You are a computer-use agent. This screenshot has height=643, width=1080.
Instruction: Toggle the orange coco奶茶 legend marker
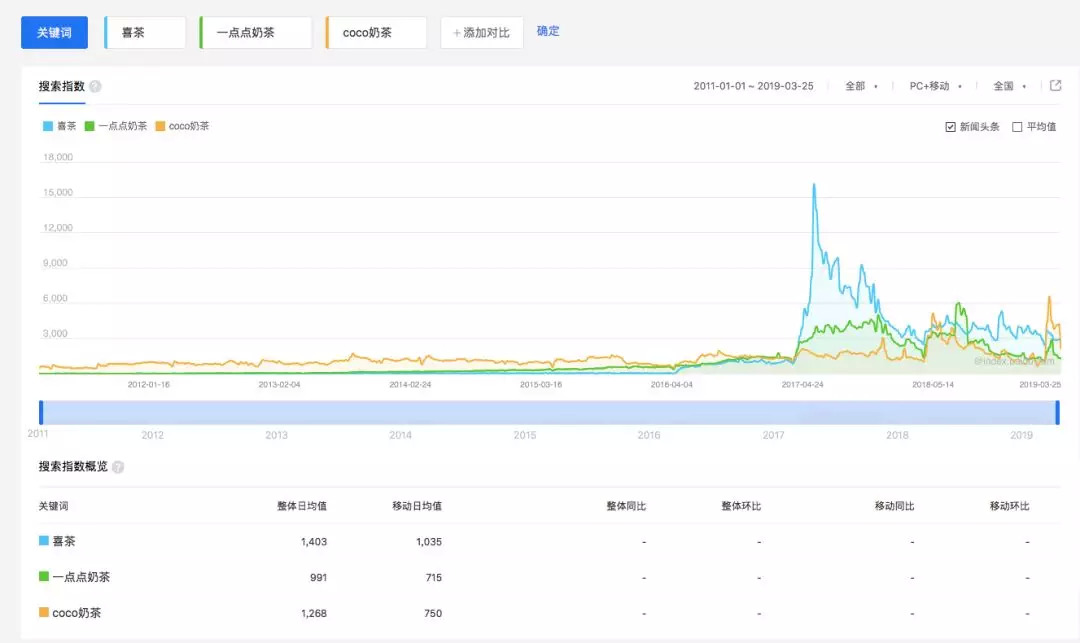tap(160, 126)
